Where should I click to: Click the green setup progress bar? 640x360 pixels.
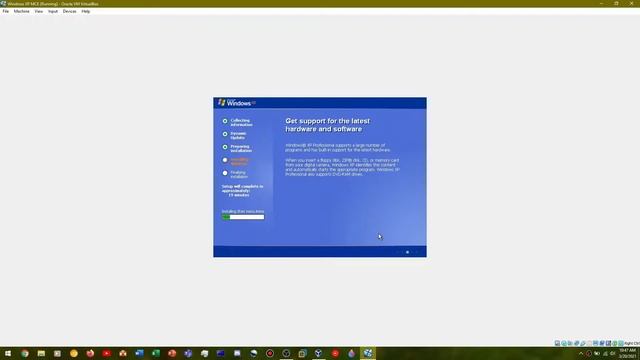pos(243,217)
